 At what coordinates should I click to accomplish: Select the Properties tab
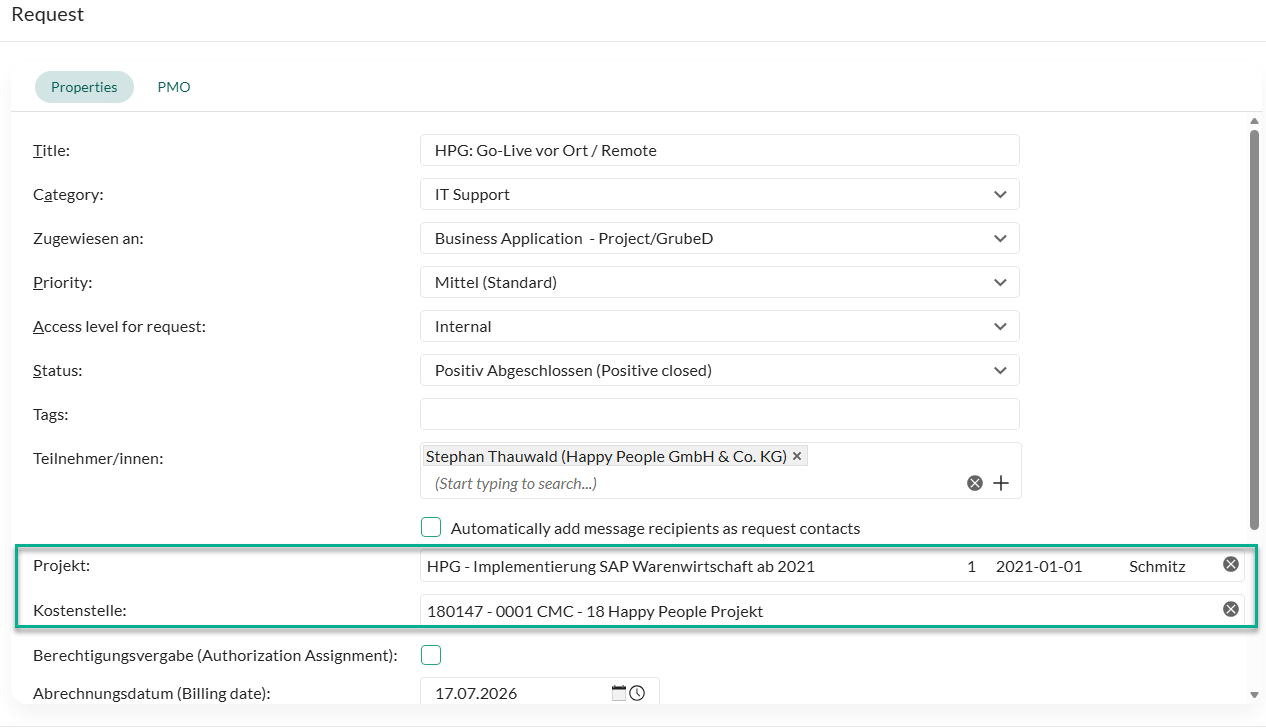pos(84,87)
